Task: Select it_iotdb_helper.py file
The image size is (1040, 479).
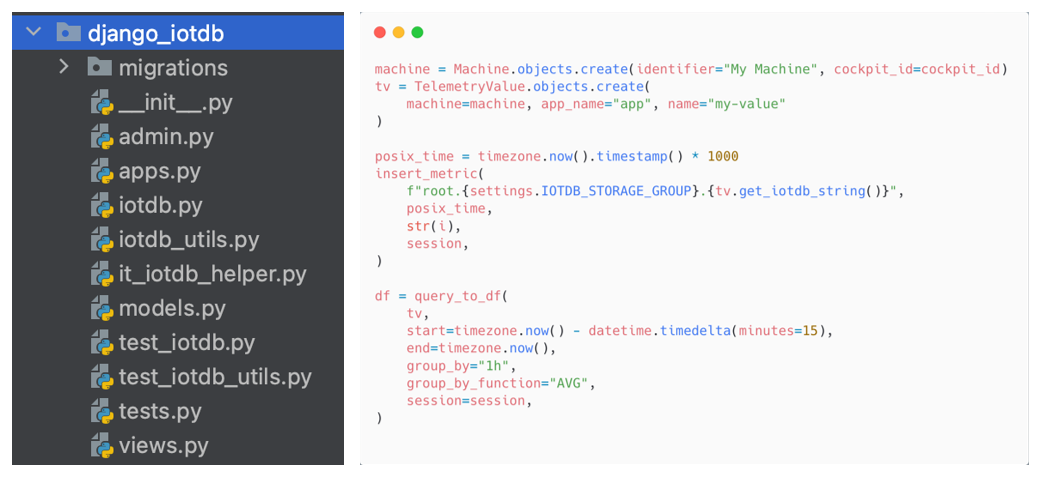Action: (x=212, y=274)
